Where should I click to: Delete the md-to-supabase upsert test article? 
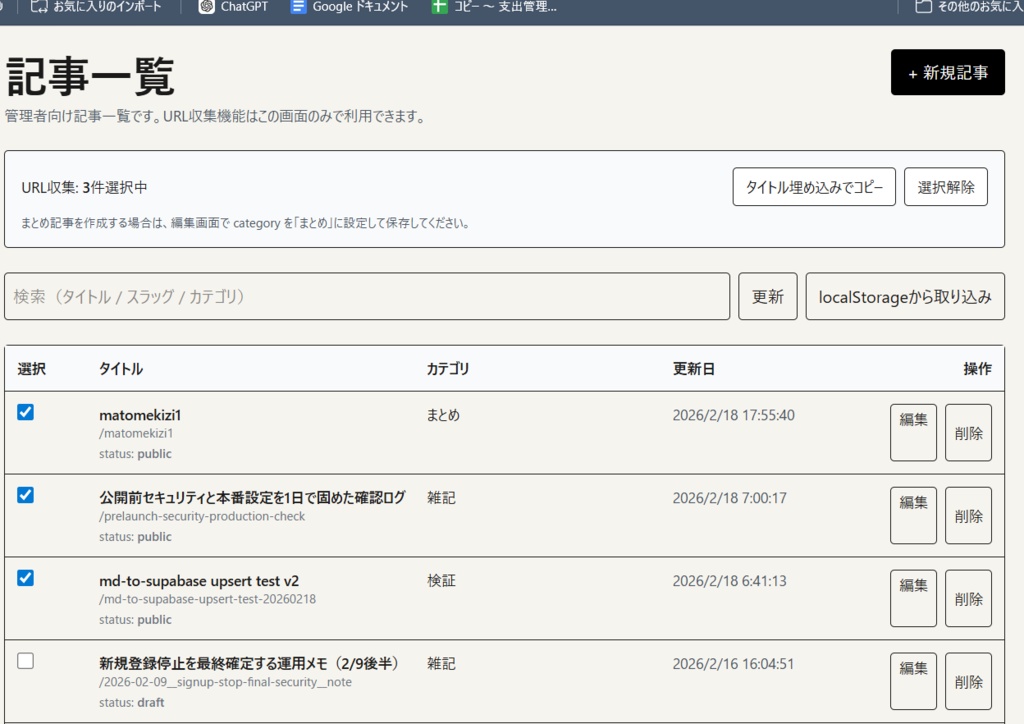coord(967,597)
